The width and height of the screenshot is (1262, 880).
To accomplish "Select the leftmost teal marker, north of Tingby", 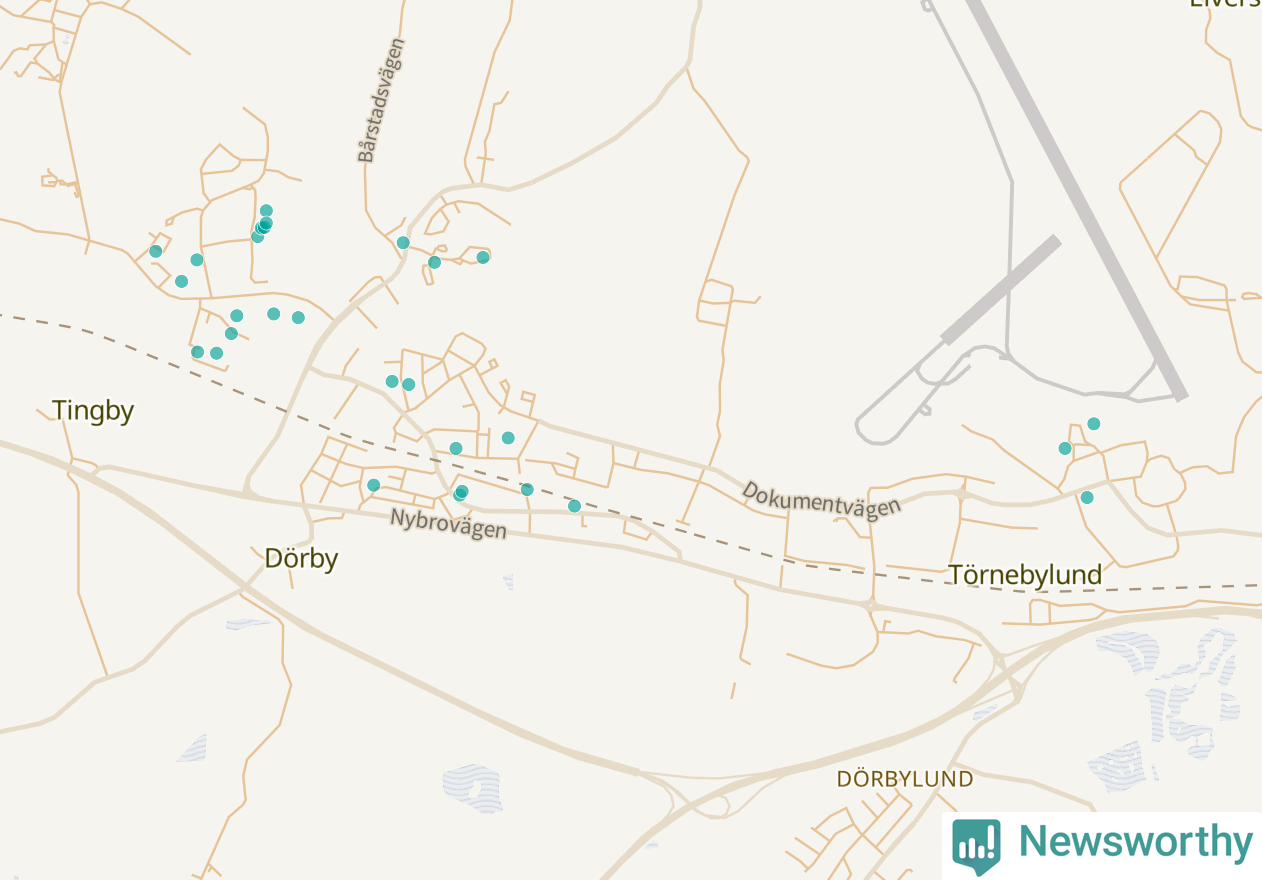I will [x=156, y=251].
